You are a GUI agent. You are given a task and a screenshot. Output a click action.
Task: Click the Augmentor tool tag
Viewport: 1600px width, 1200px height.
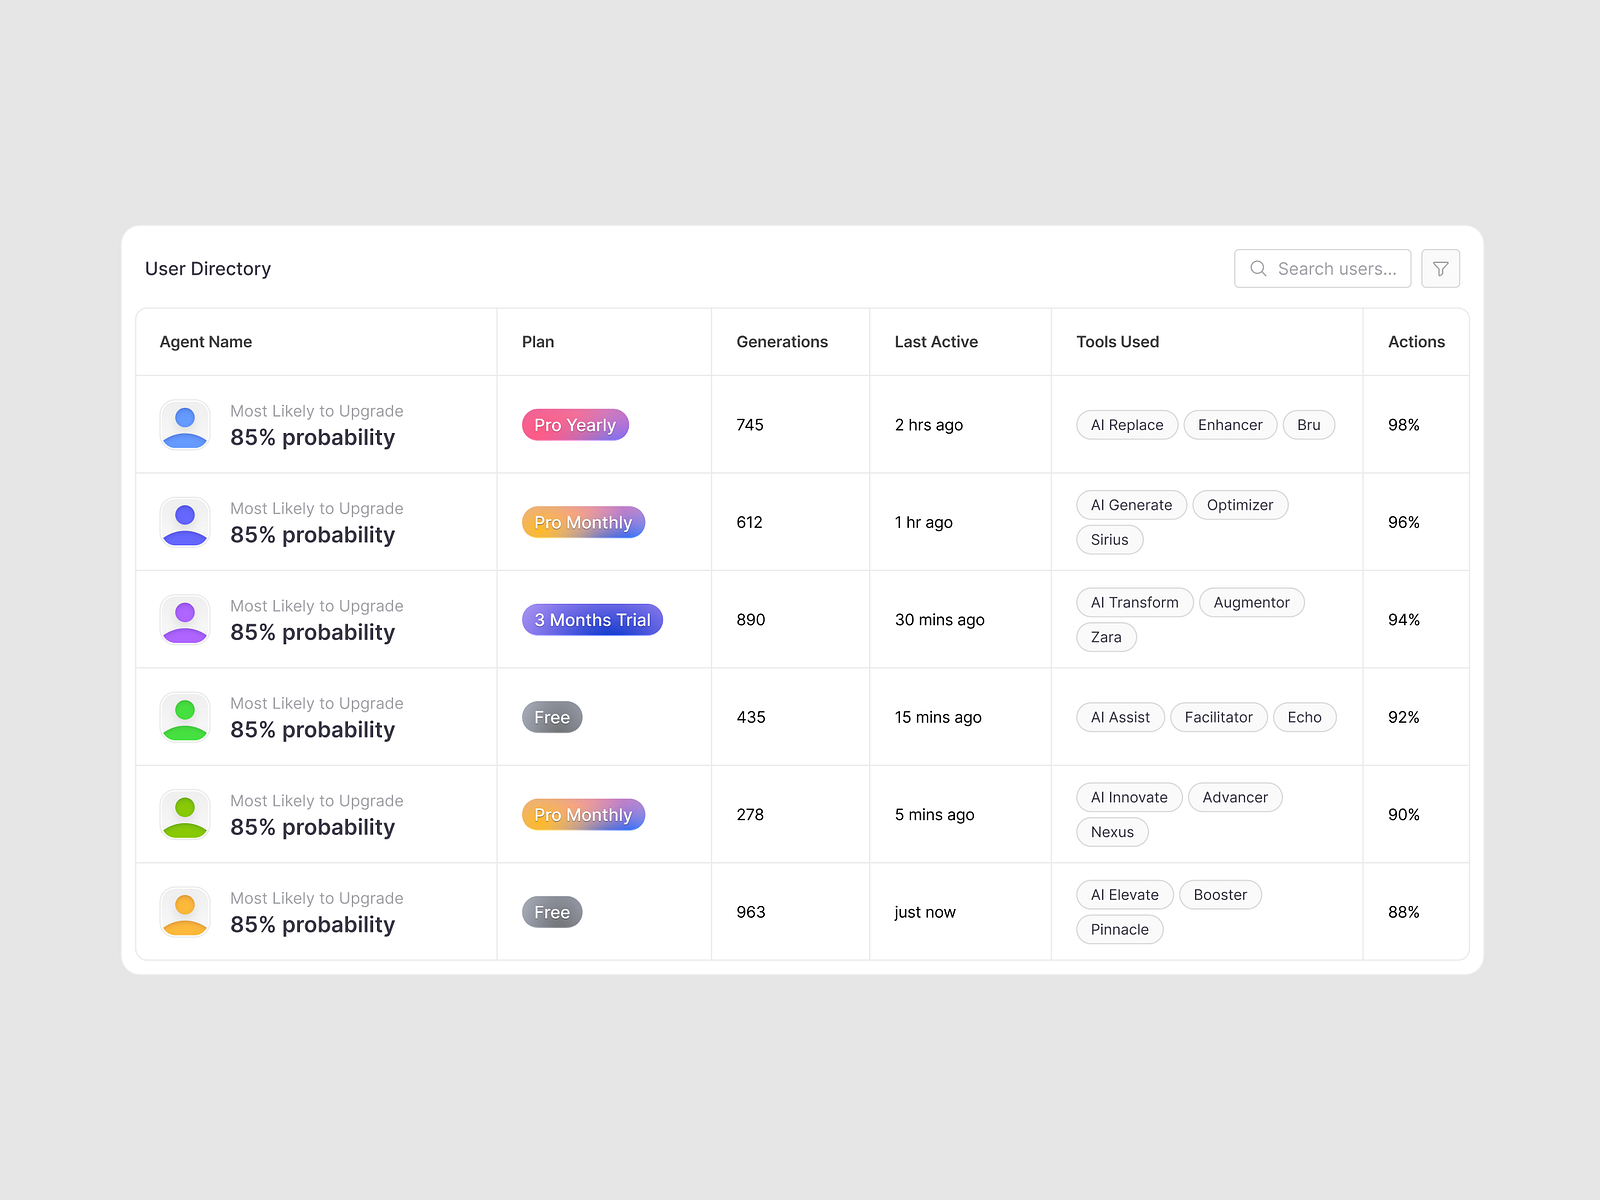[x=1251, y=602]
